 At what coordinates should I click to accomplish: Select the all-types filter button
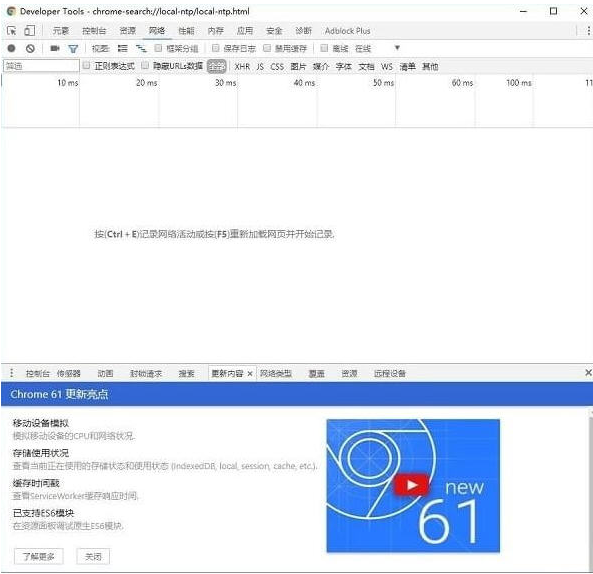[x=217, y=67]
